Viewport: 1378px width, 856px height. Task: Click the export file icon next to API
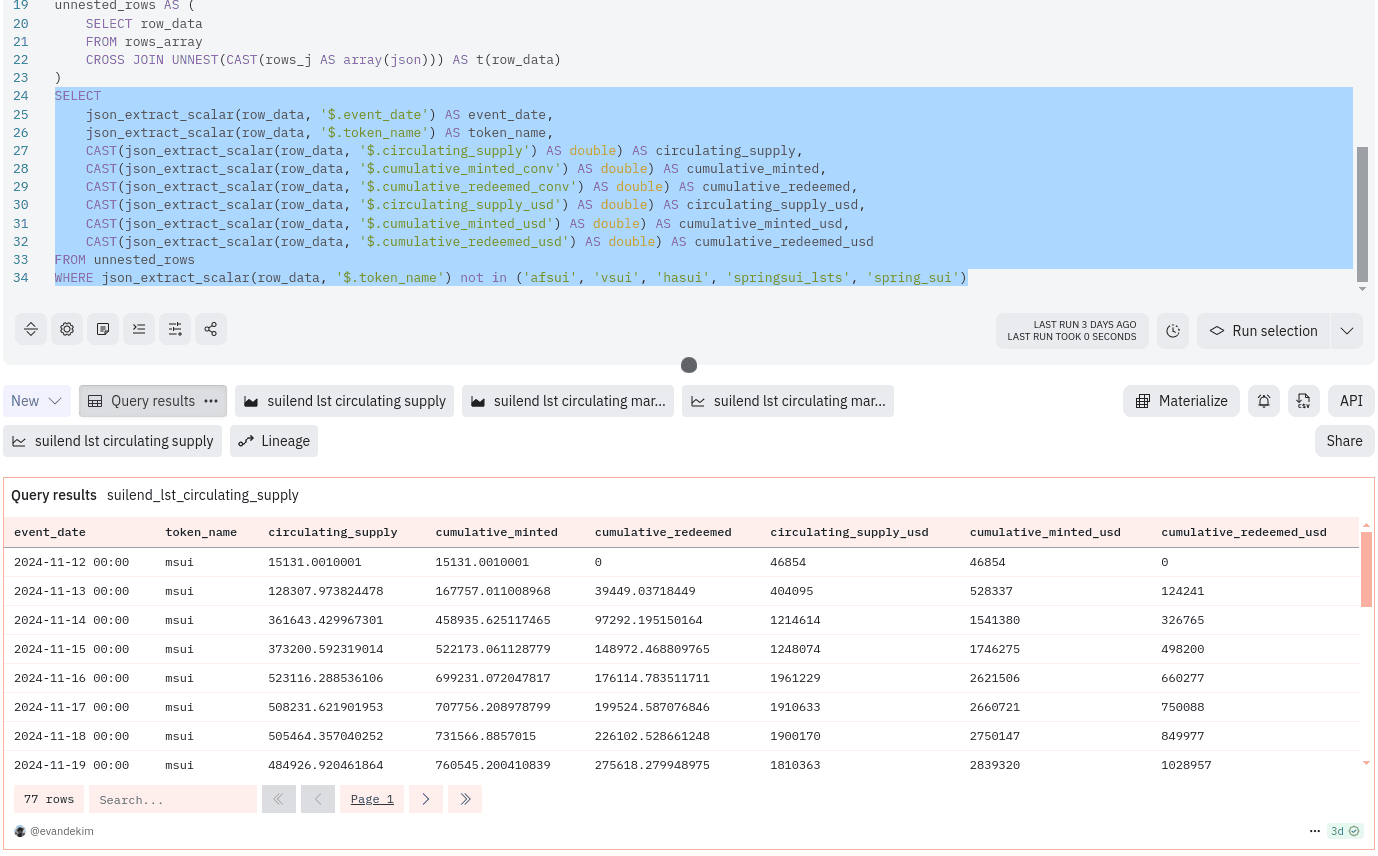[x=1304, y=401]
